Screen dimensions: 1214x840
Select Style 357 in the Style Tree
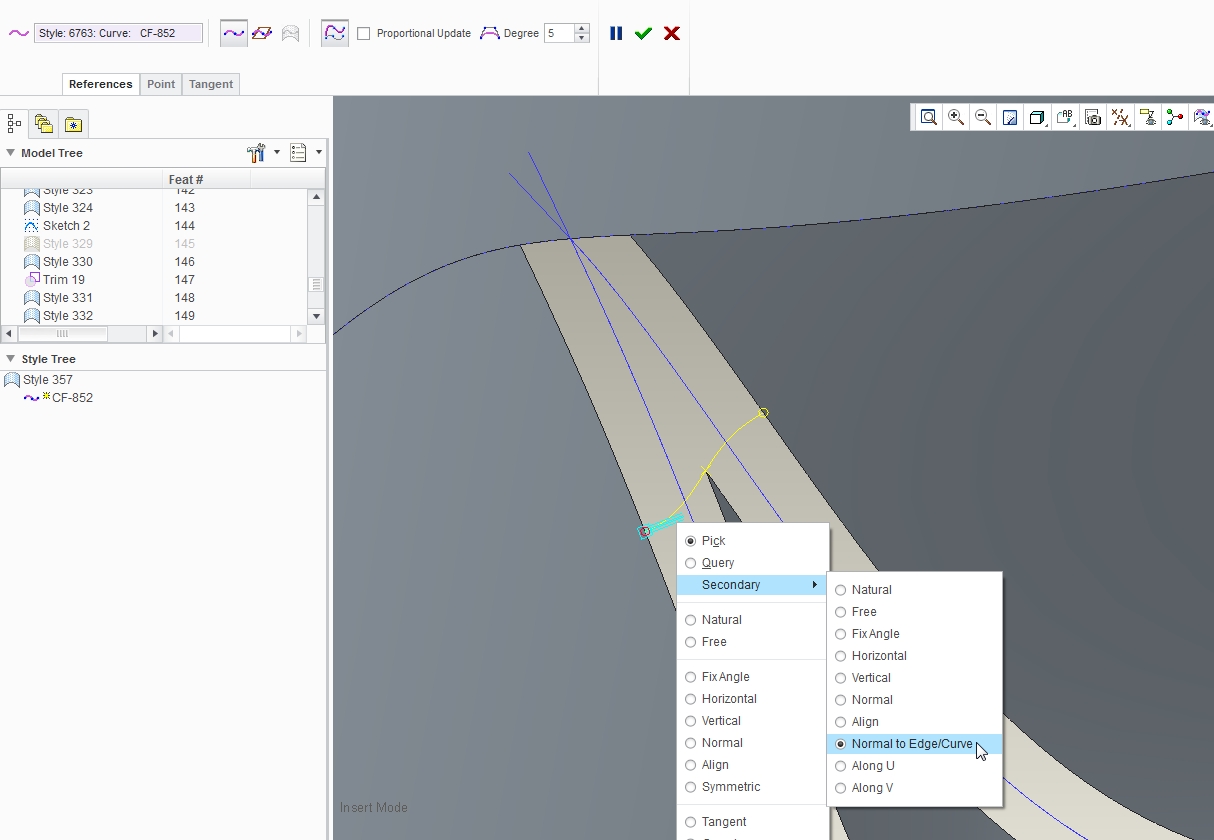(47, 380)
